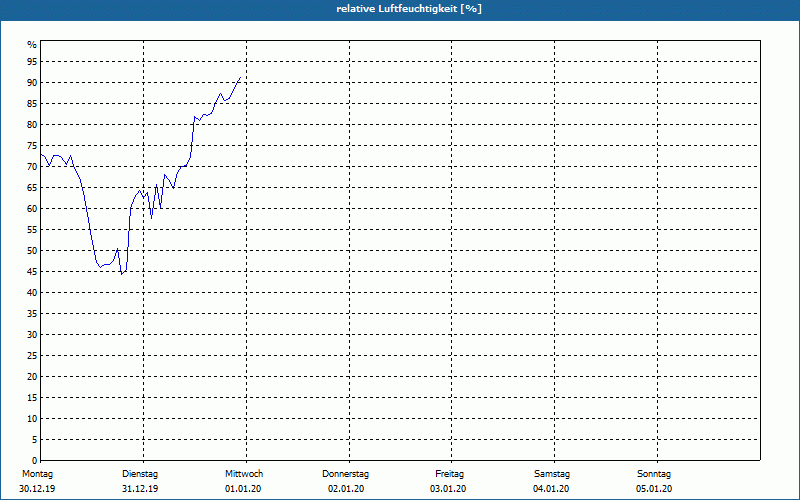Click the humidity curve's final peak near 91%
This screenshot has height=500, width=800.
tap(240, 78)
